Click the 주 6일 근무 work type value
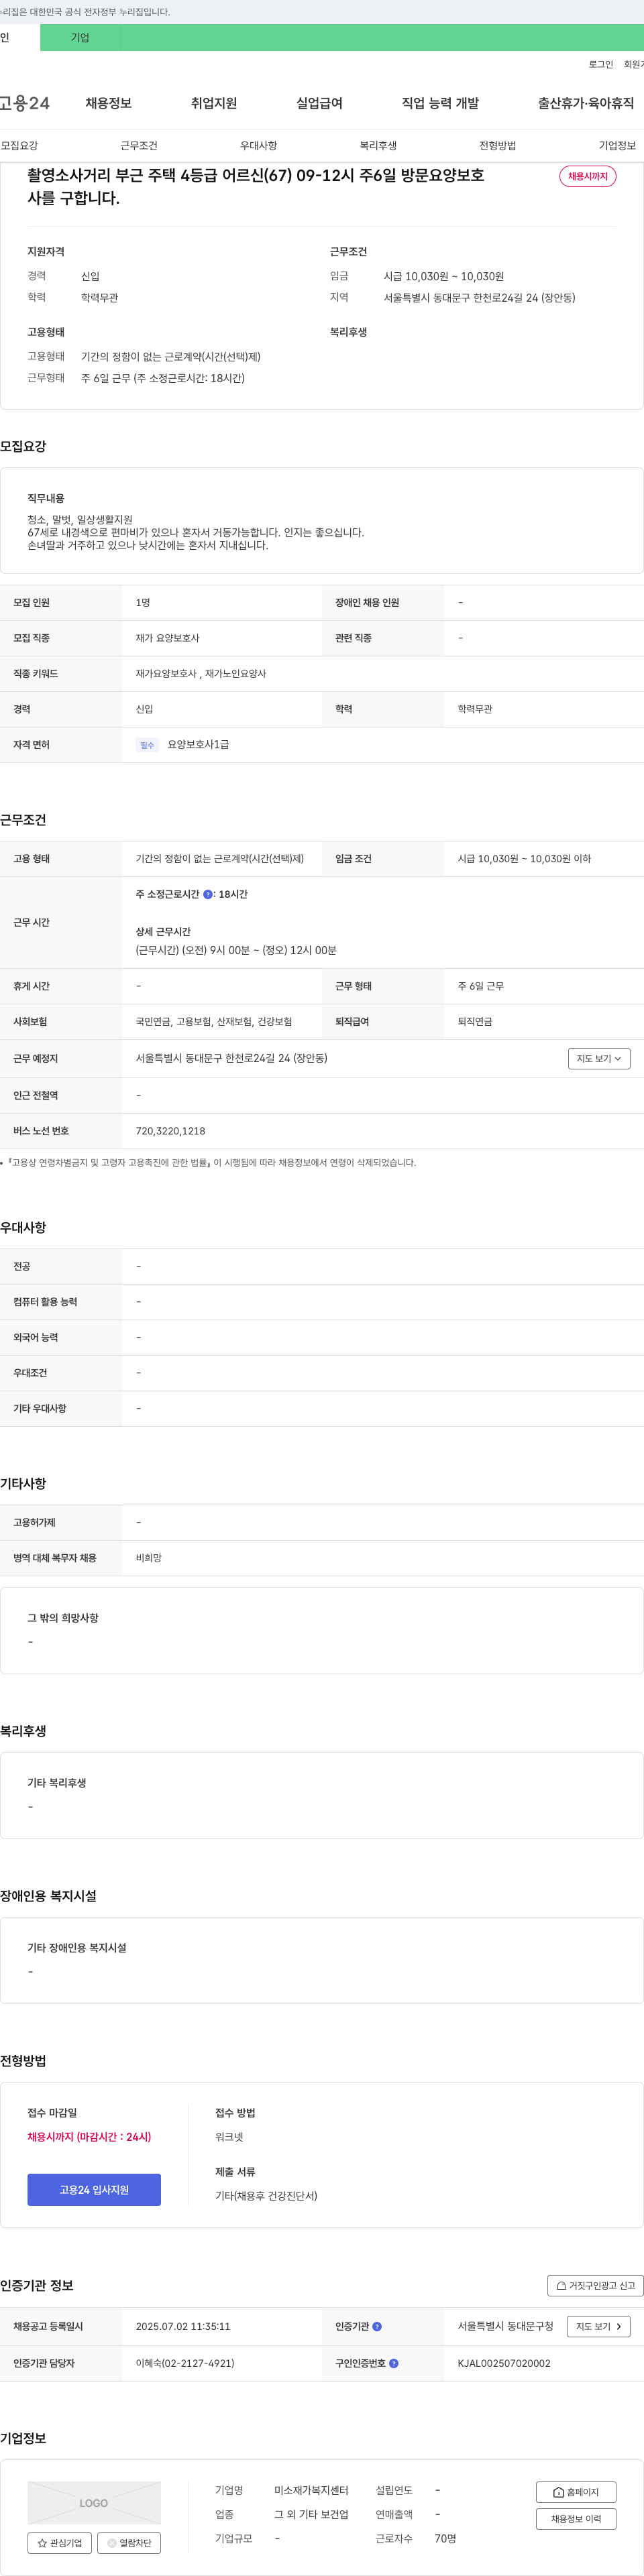The height and width of the screenshot is (2576, 644). pos(481,986)
